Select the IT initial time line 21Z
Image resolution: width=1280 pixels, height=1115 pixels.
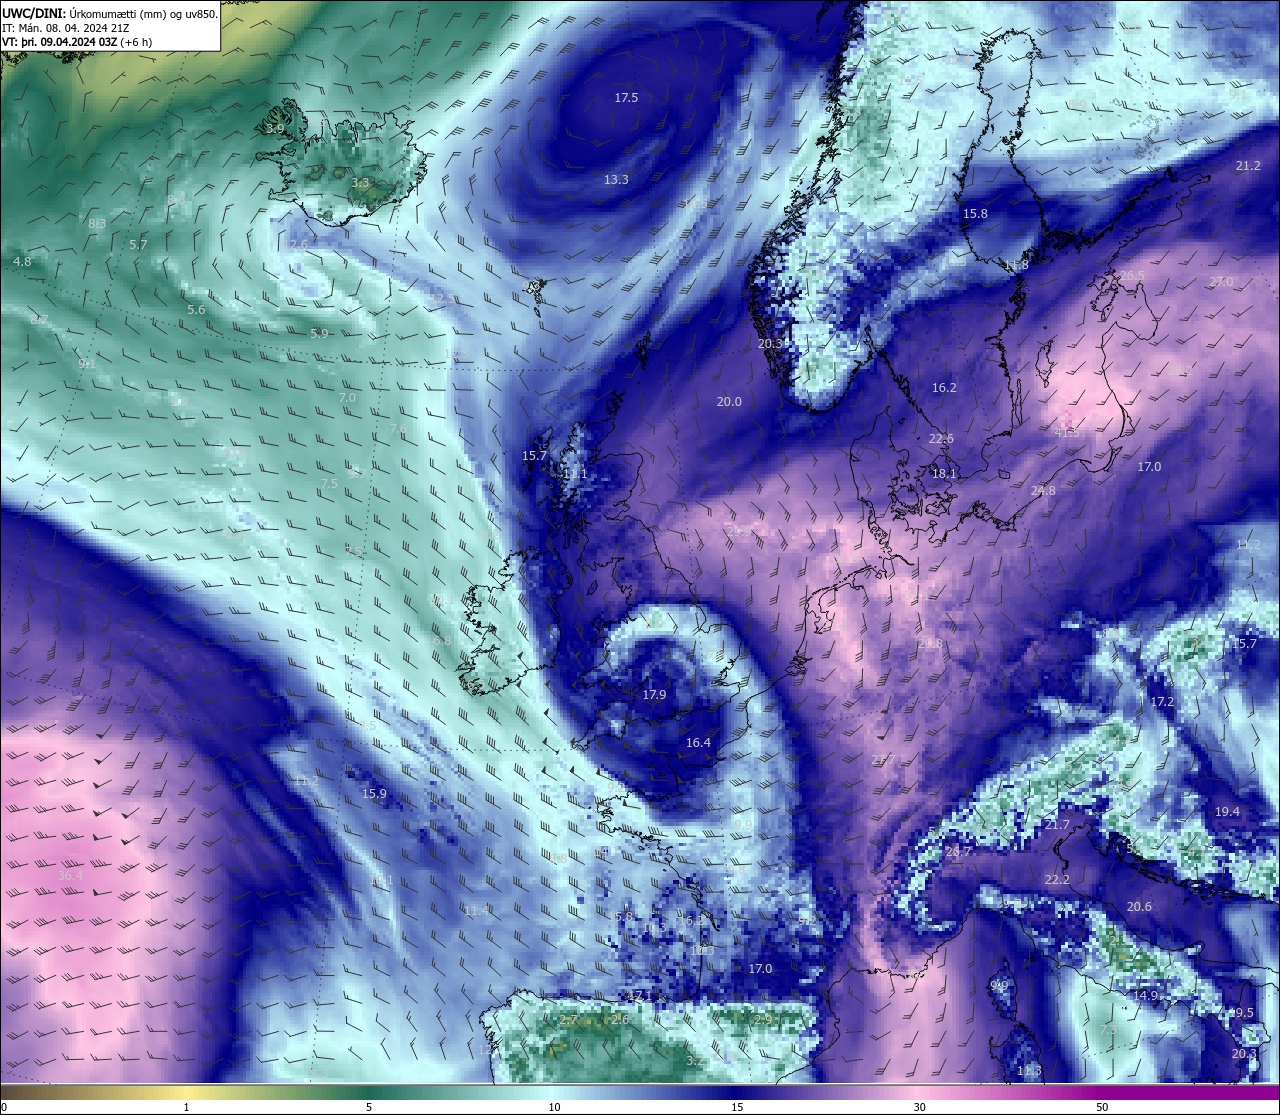tap(65, 28)
